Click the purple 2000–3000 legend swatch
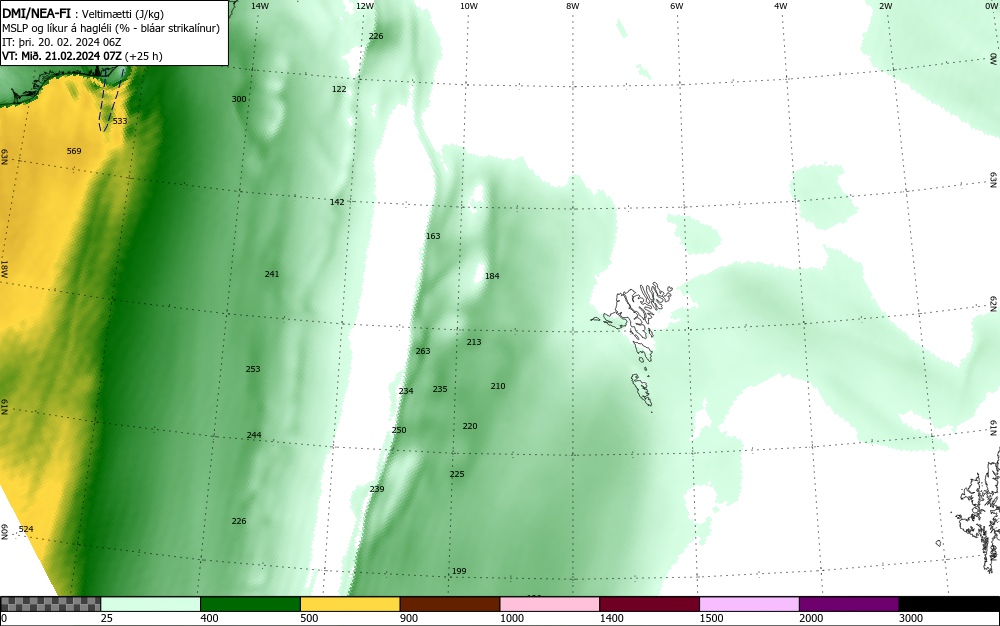The image size is (1000, 626). click(x=849, y=604)
